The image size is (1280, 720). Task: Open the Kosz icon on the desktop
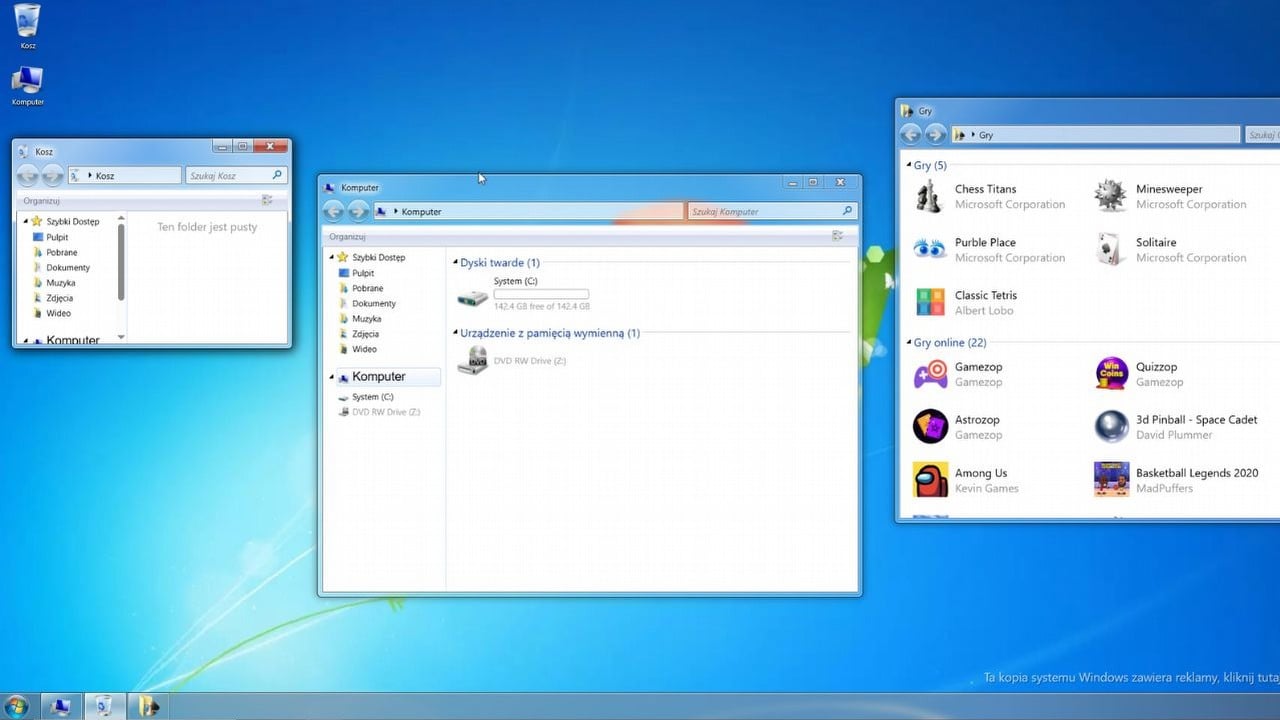click(26, 20)
